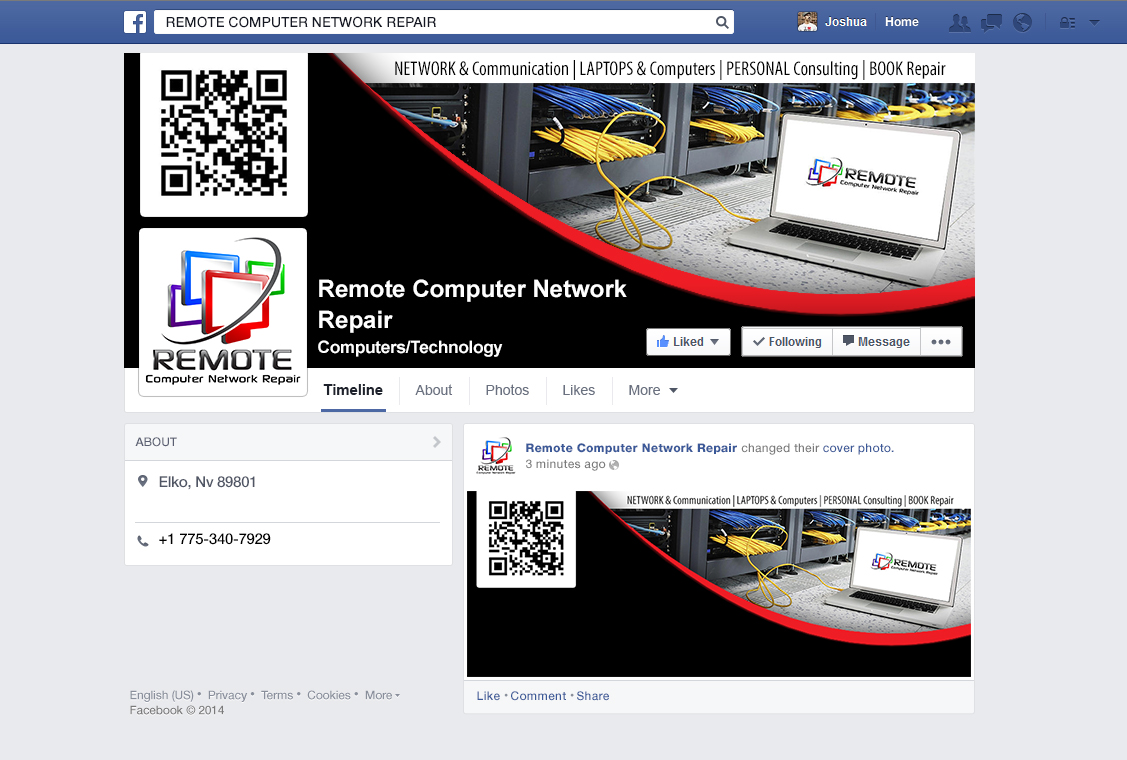Click the 3 minutes ago timestamp
The width and height of the screenshot is (1127, 760).
(565, 464)
